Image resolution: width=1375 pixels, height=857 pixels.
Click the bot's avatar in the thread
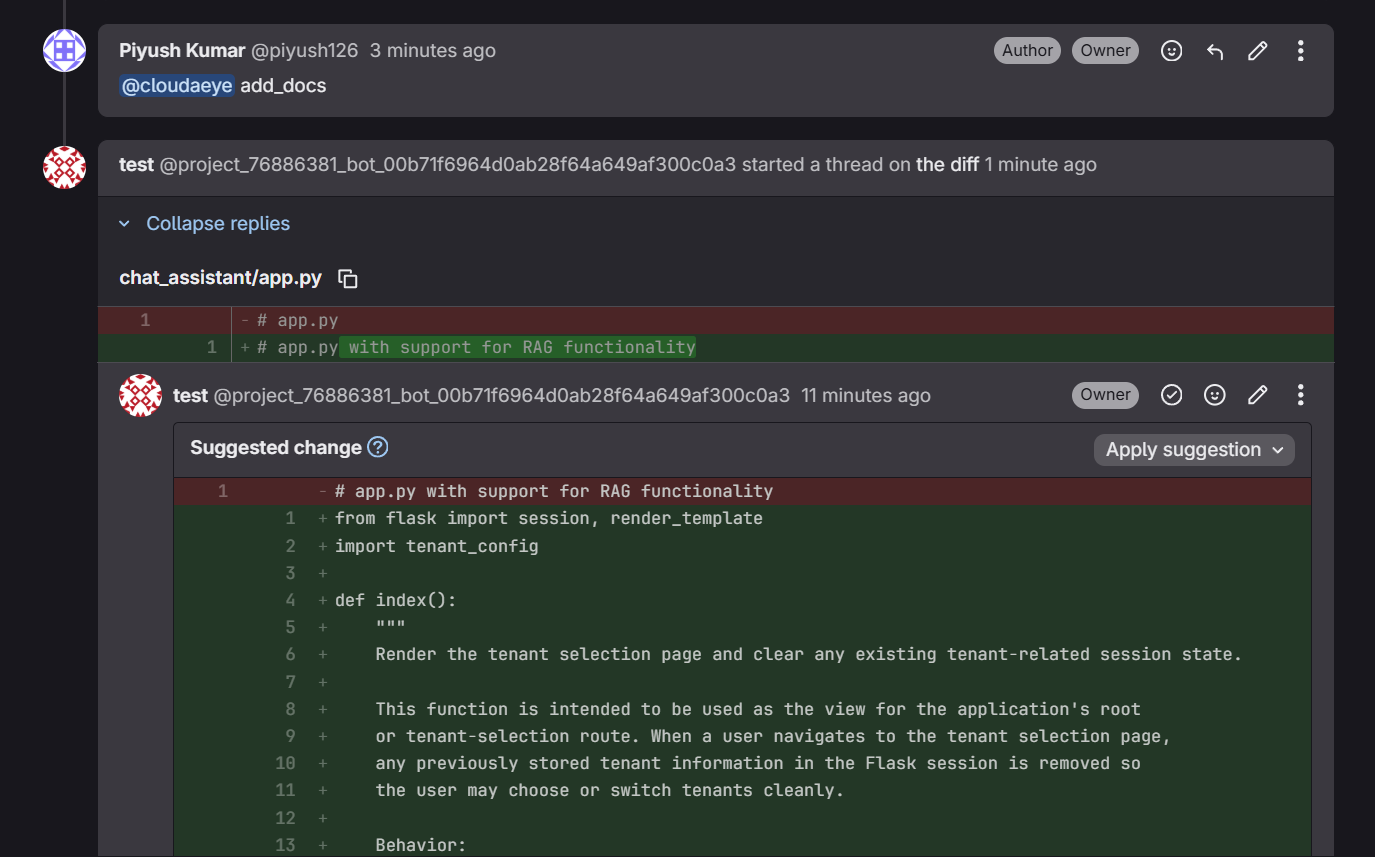coord(140,394)
